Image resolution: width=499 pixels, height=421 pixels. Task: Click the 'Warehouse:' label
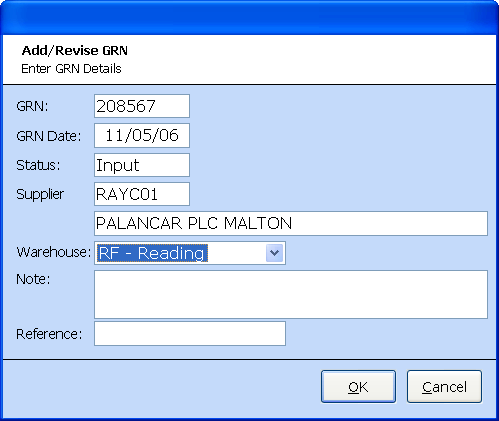[x=54, y=252]
